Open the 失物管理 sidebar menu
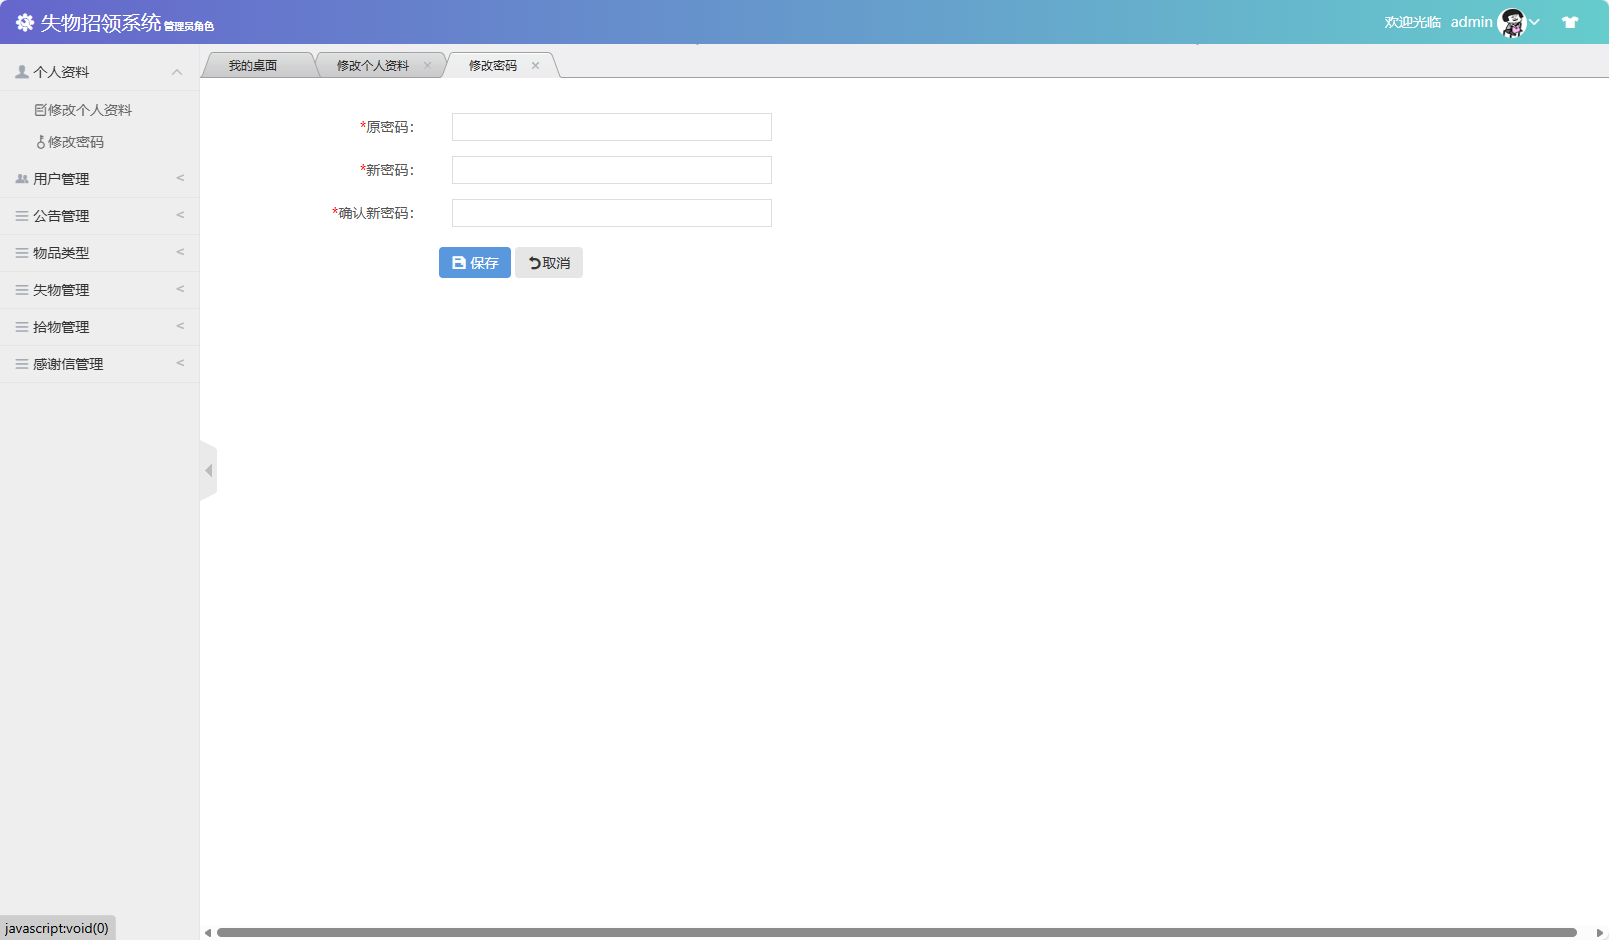The image size is (1609, 940). (100, 290)
